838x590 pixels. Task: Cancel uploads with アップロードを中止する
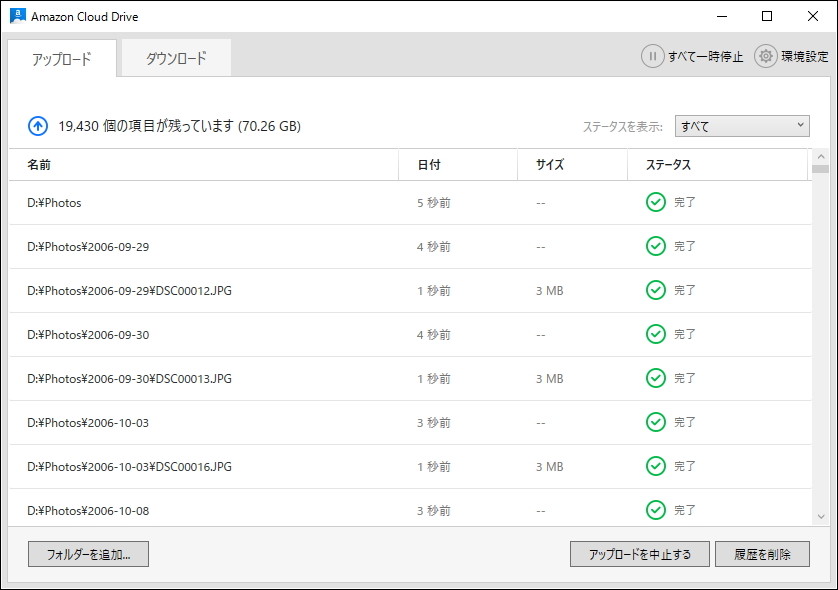(x=640, y=553)
